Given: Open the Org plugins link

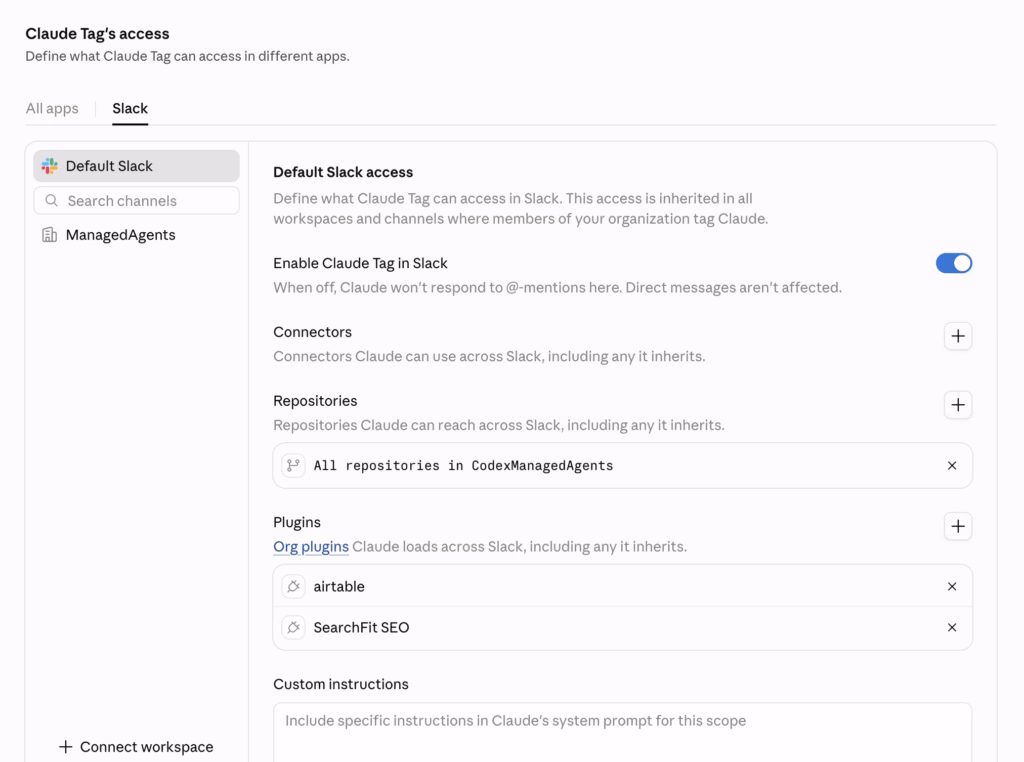Looking at the screenshot, I should (311, 547).
